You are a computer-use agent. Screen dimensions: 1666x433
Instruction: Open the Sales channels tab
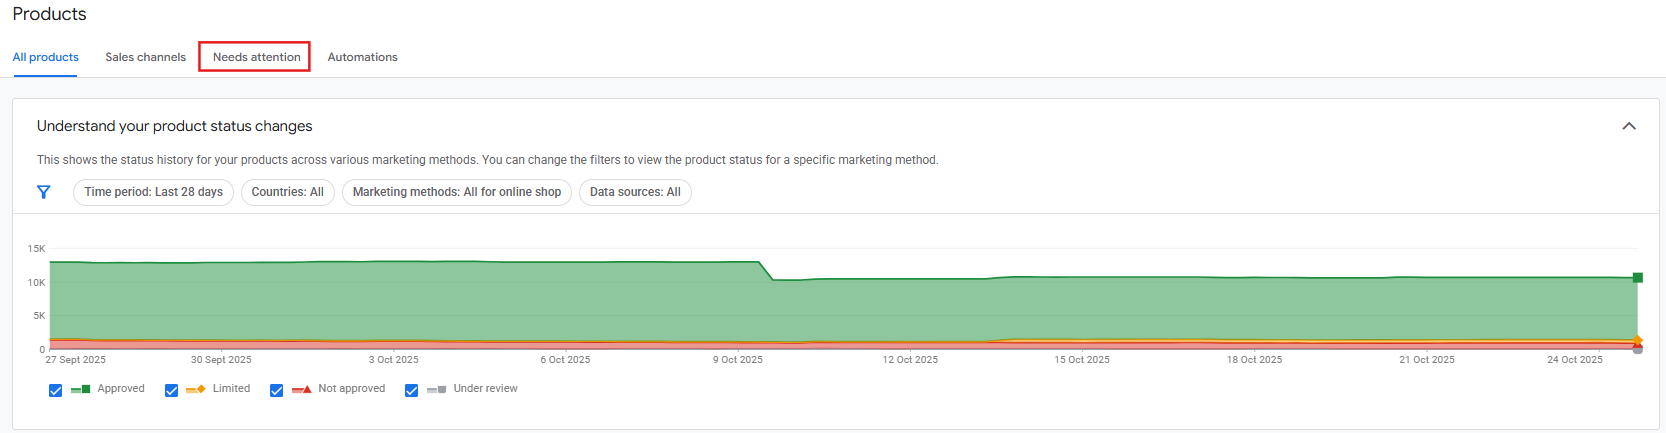[x=145, y=57]
